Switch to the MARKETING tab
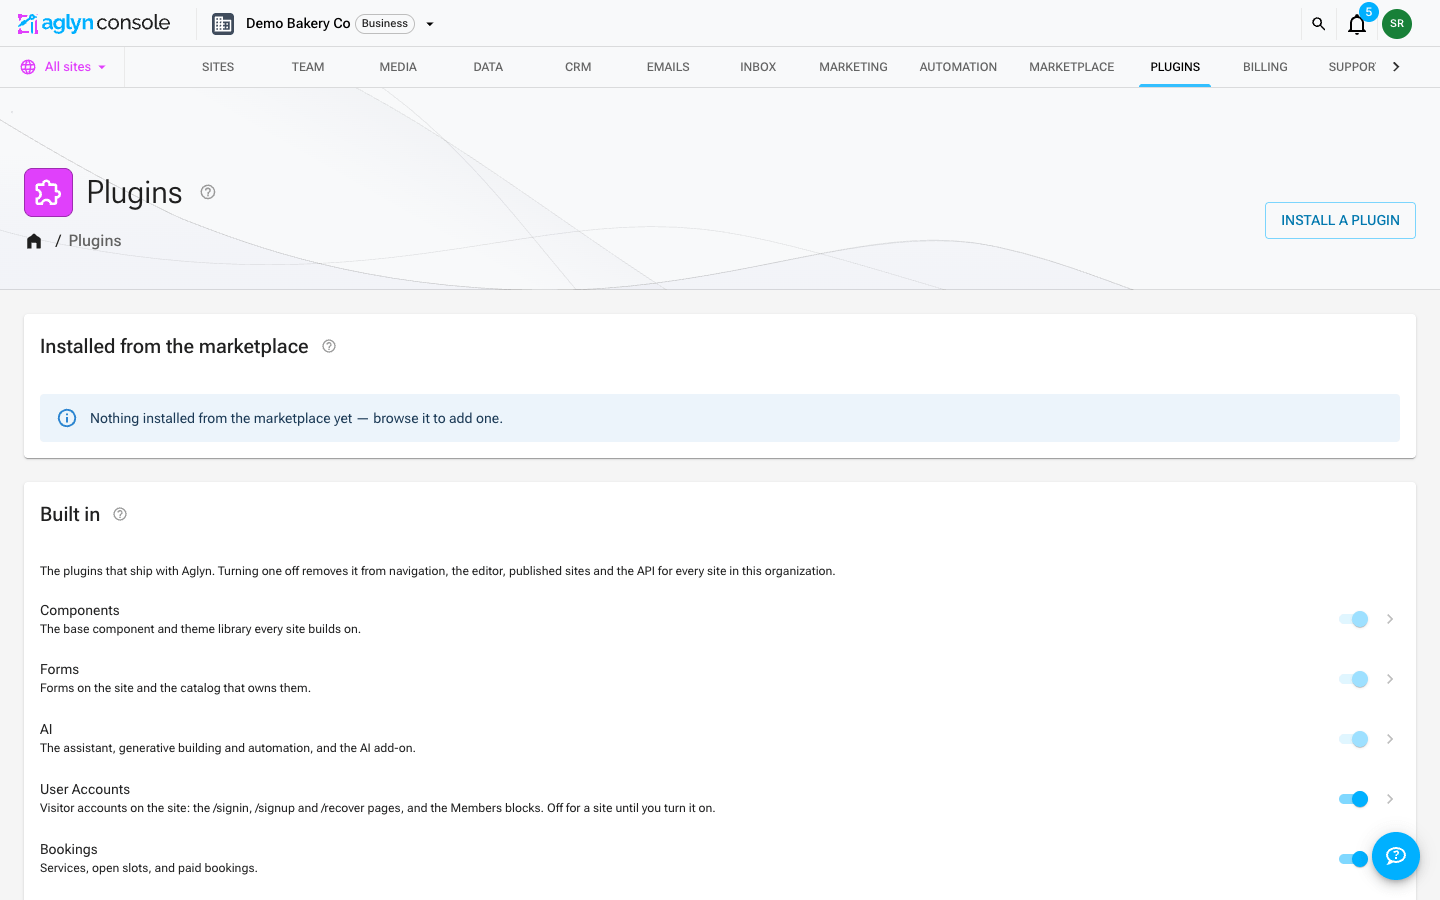1440x900 pixels. (853, 67)
